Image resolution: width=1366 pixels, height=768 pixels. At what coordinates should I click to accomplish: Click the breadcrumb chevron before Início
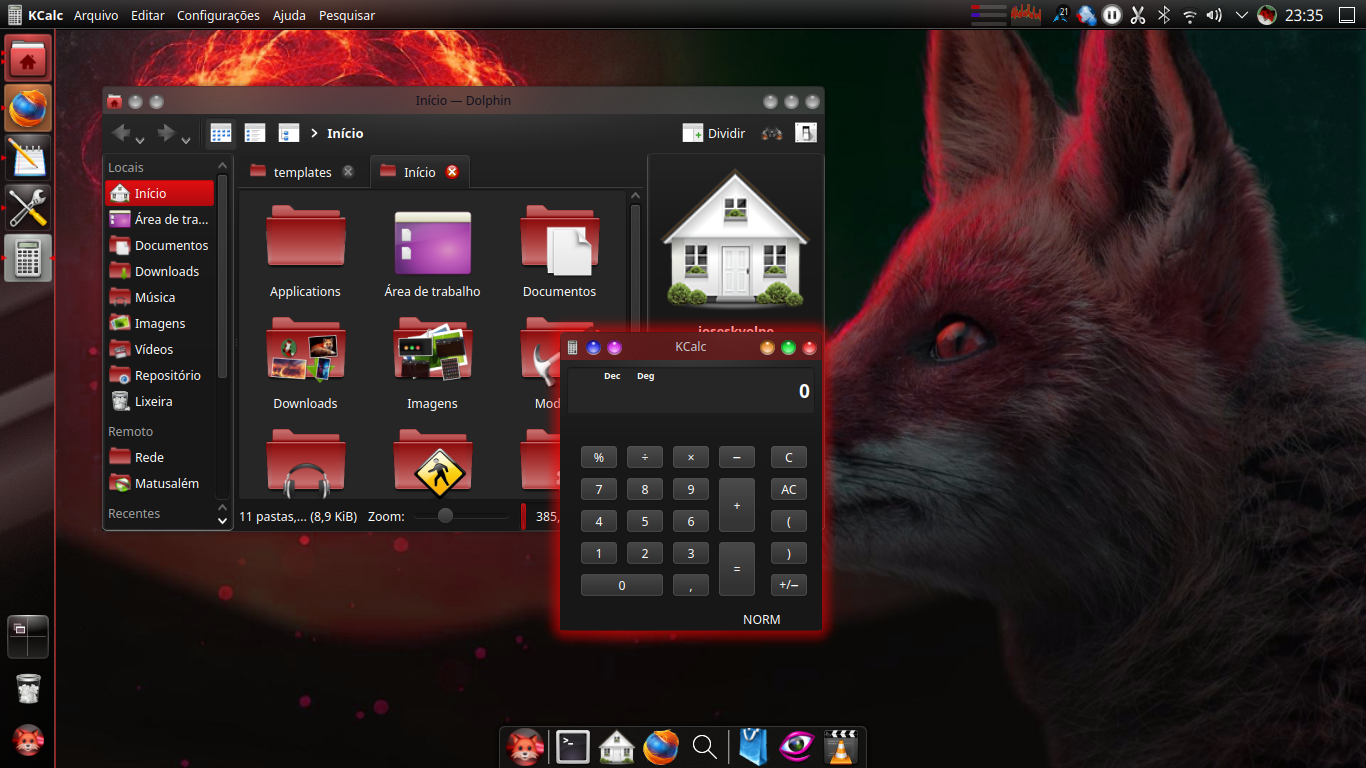click(315, 133)
